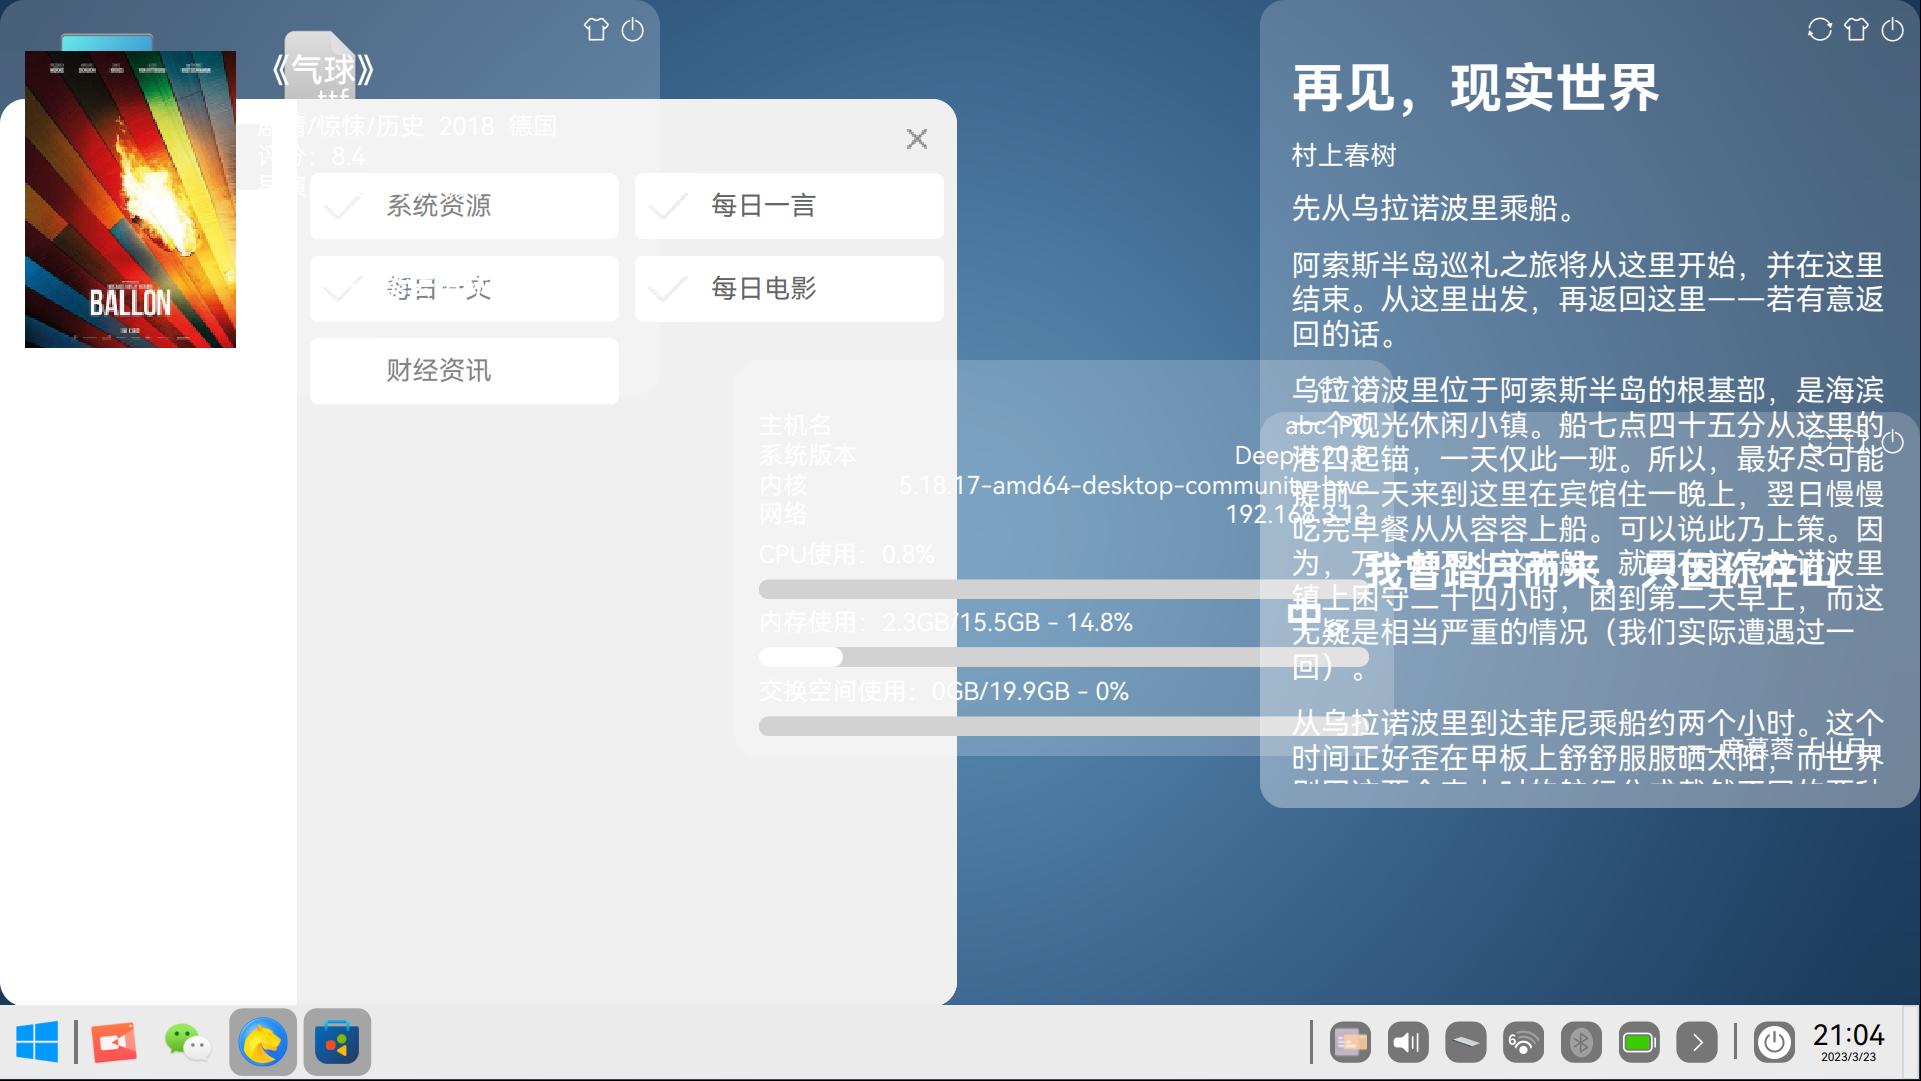Open WeChat from the taskbar

click(x=186, y=1043)
